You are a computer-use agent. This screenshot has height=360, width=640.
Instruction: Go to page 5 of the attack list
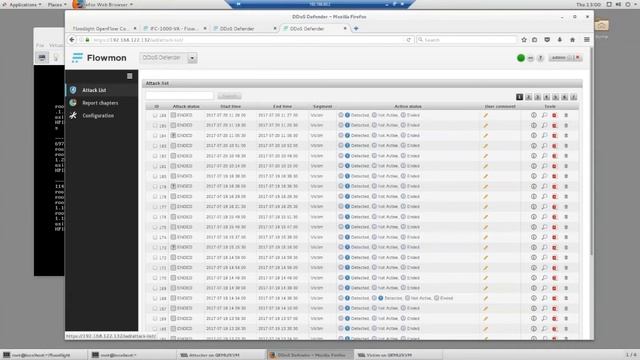pyautogui.click(x=556, y=97)
